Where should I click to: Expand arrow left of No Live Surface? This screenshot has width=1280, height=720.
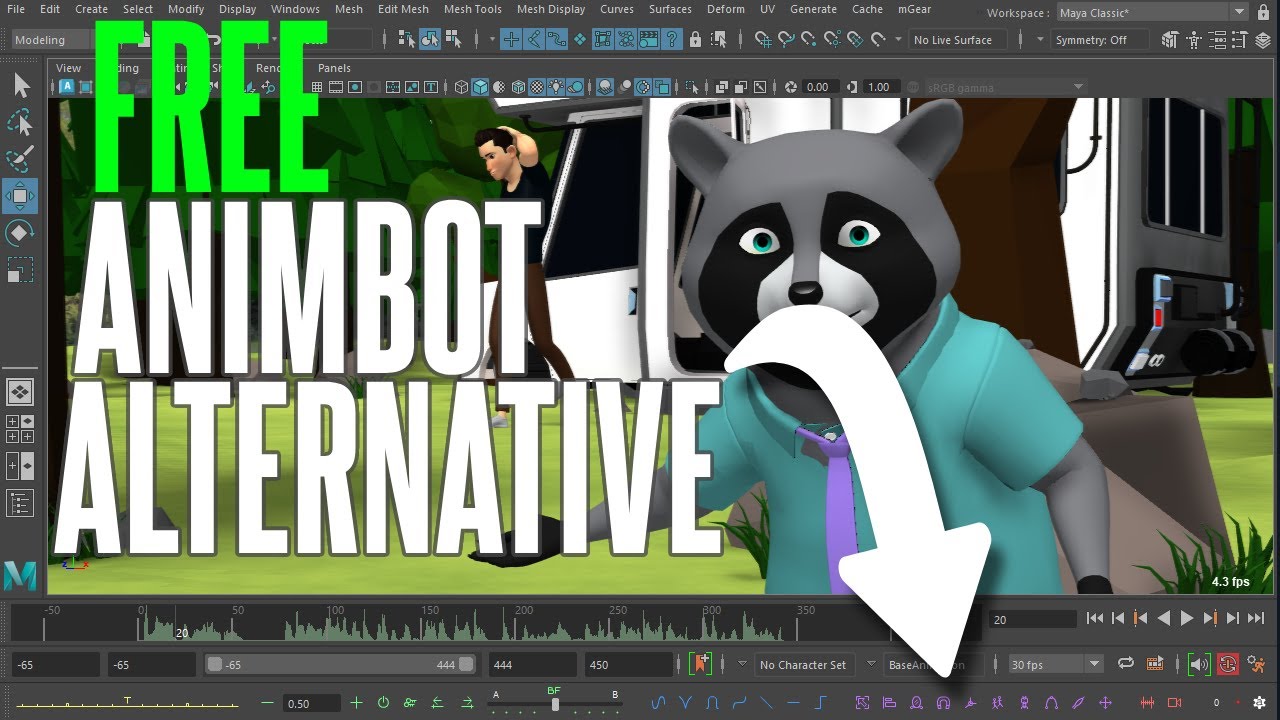(x=898, y=40)
